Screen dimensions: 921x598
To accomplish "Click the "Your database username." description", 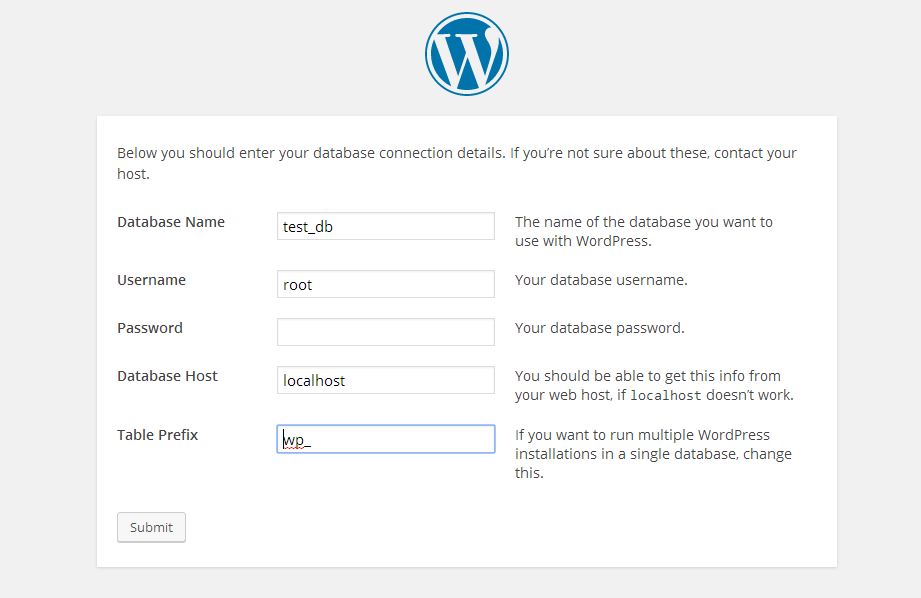I will point(601,280).
